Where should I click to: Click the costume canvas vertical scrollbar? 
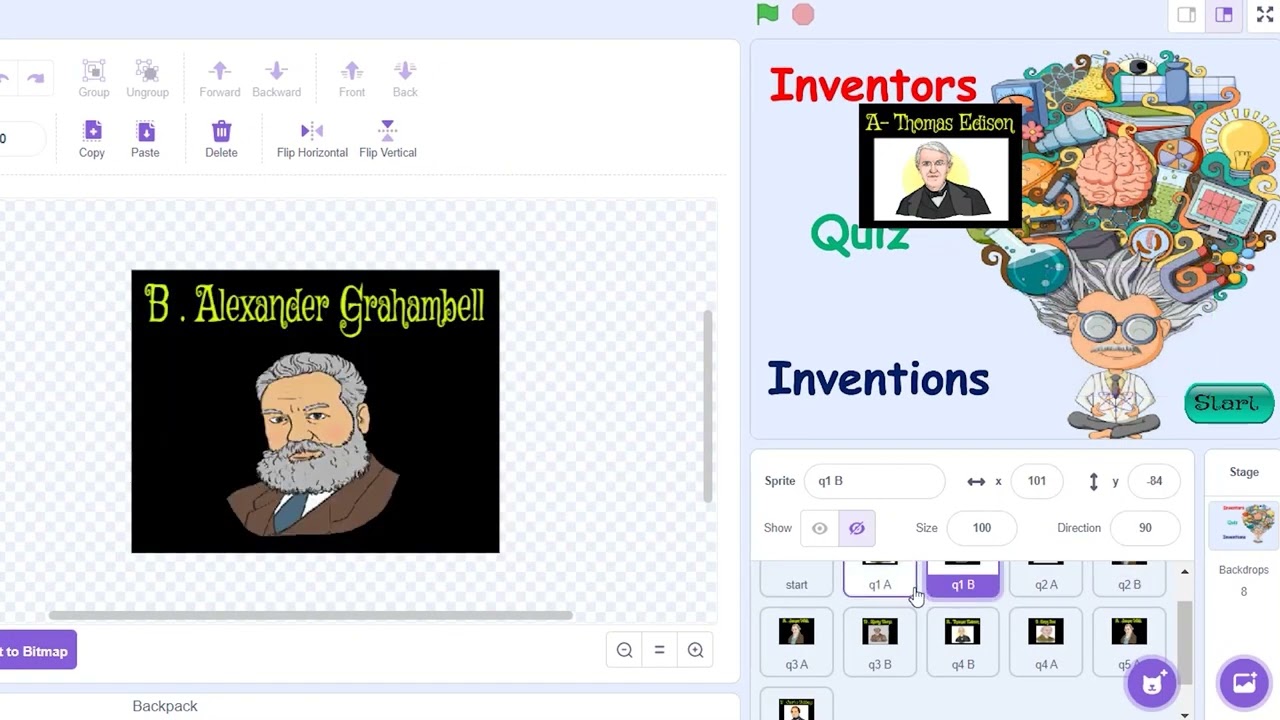pos(708,405)
